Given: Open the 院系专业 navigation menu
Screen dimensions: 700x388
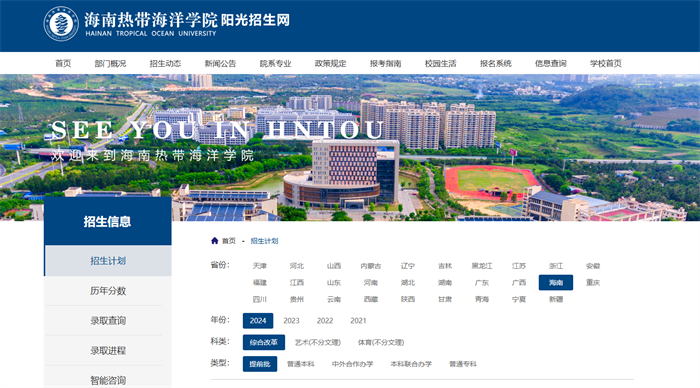Looking at the screenshot, I should (x=275, y=63).
